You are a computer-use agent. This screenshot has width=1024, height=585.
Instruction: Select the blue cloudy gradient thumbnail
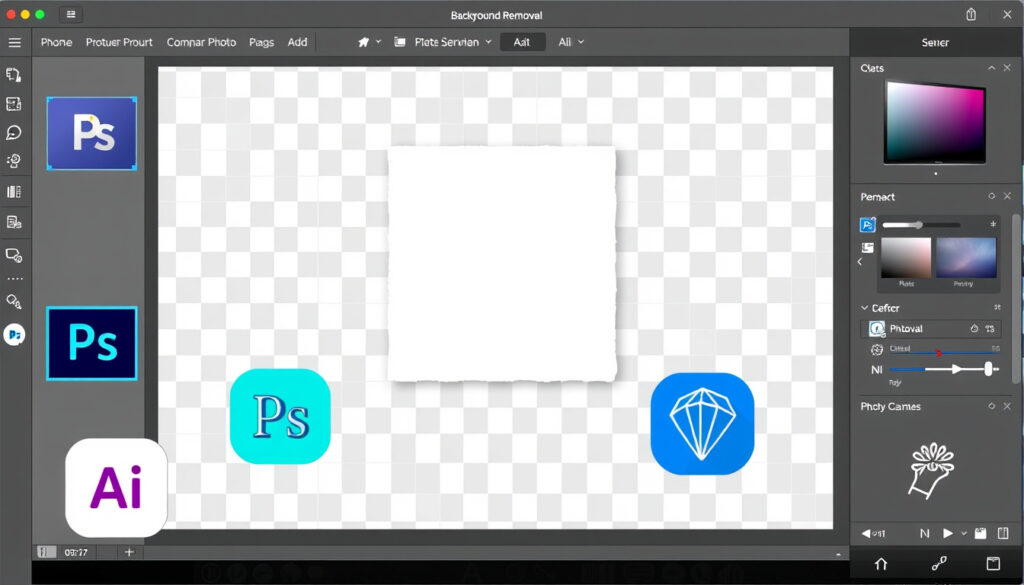(966, 258)
